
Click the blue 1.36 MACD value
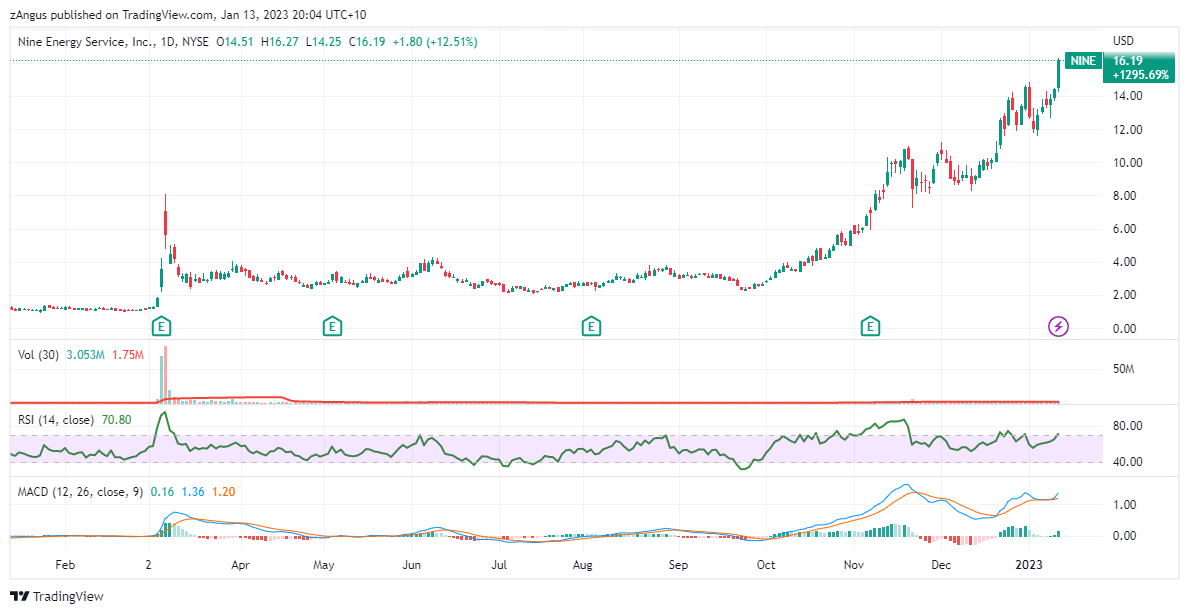click(x=192, y=492)
